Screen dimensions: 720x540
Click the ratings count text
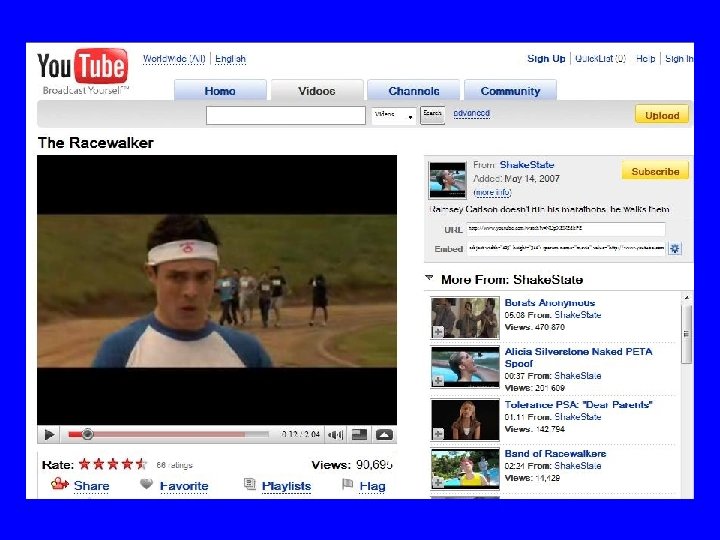click(174, 465)
